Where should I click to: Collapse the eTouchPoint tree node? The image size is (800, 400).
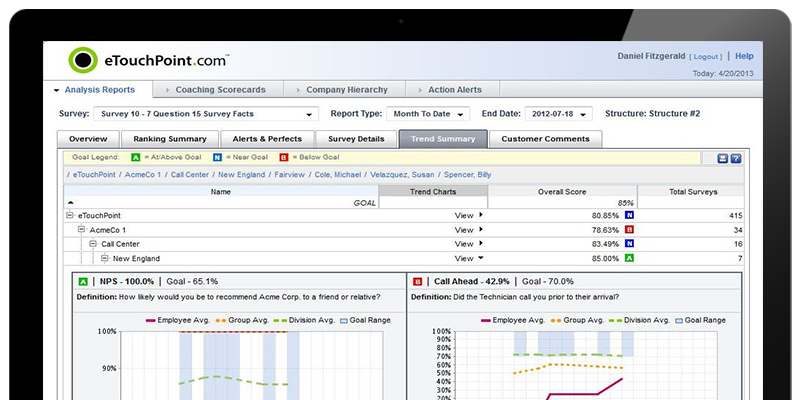tap(70, 215)
